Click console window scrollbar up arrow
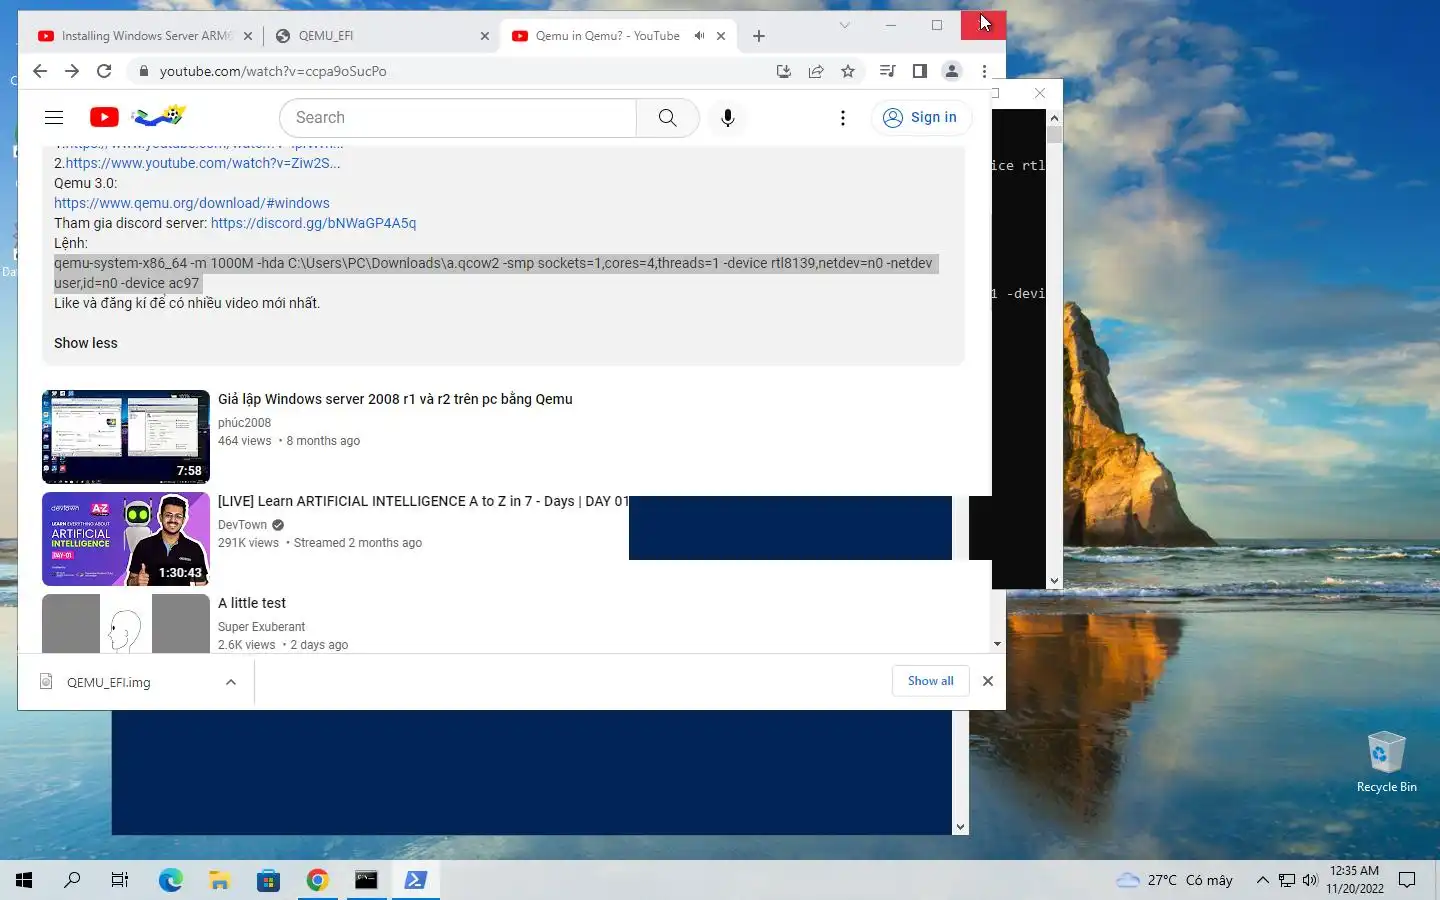Image resolution: width=1440 pixels, height=900 pixels. pos(1054,118)
